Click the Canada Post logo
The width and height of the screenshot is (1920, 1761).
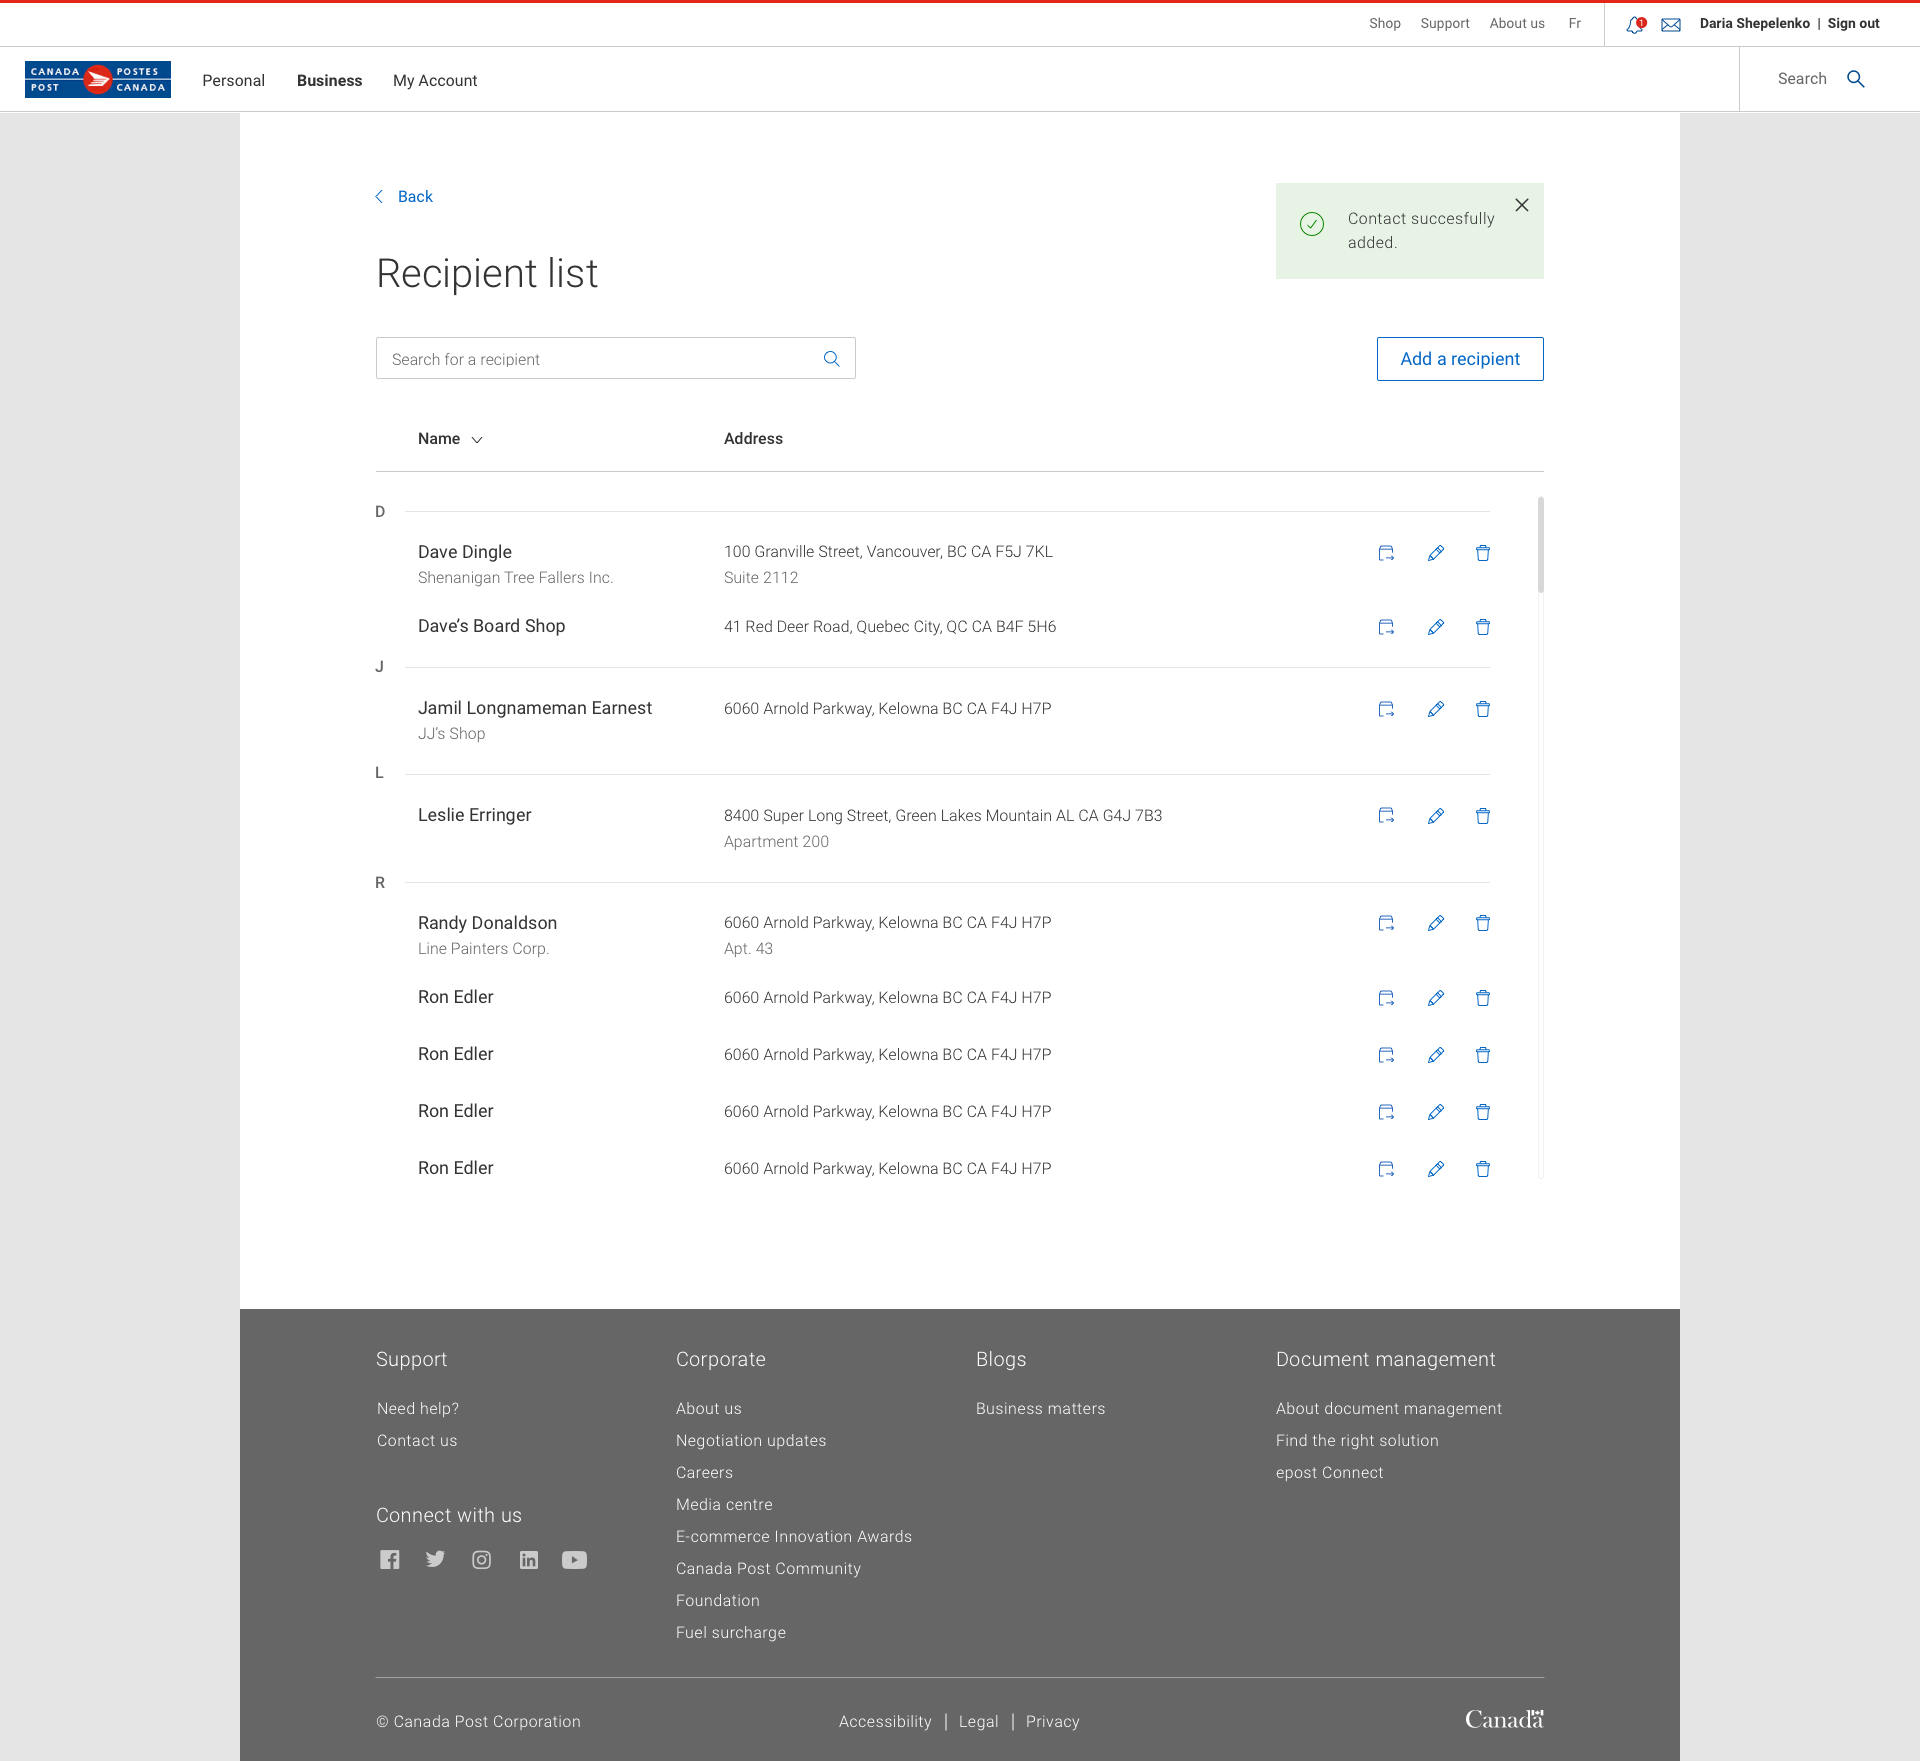point(97,79)
